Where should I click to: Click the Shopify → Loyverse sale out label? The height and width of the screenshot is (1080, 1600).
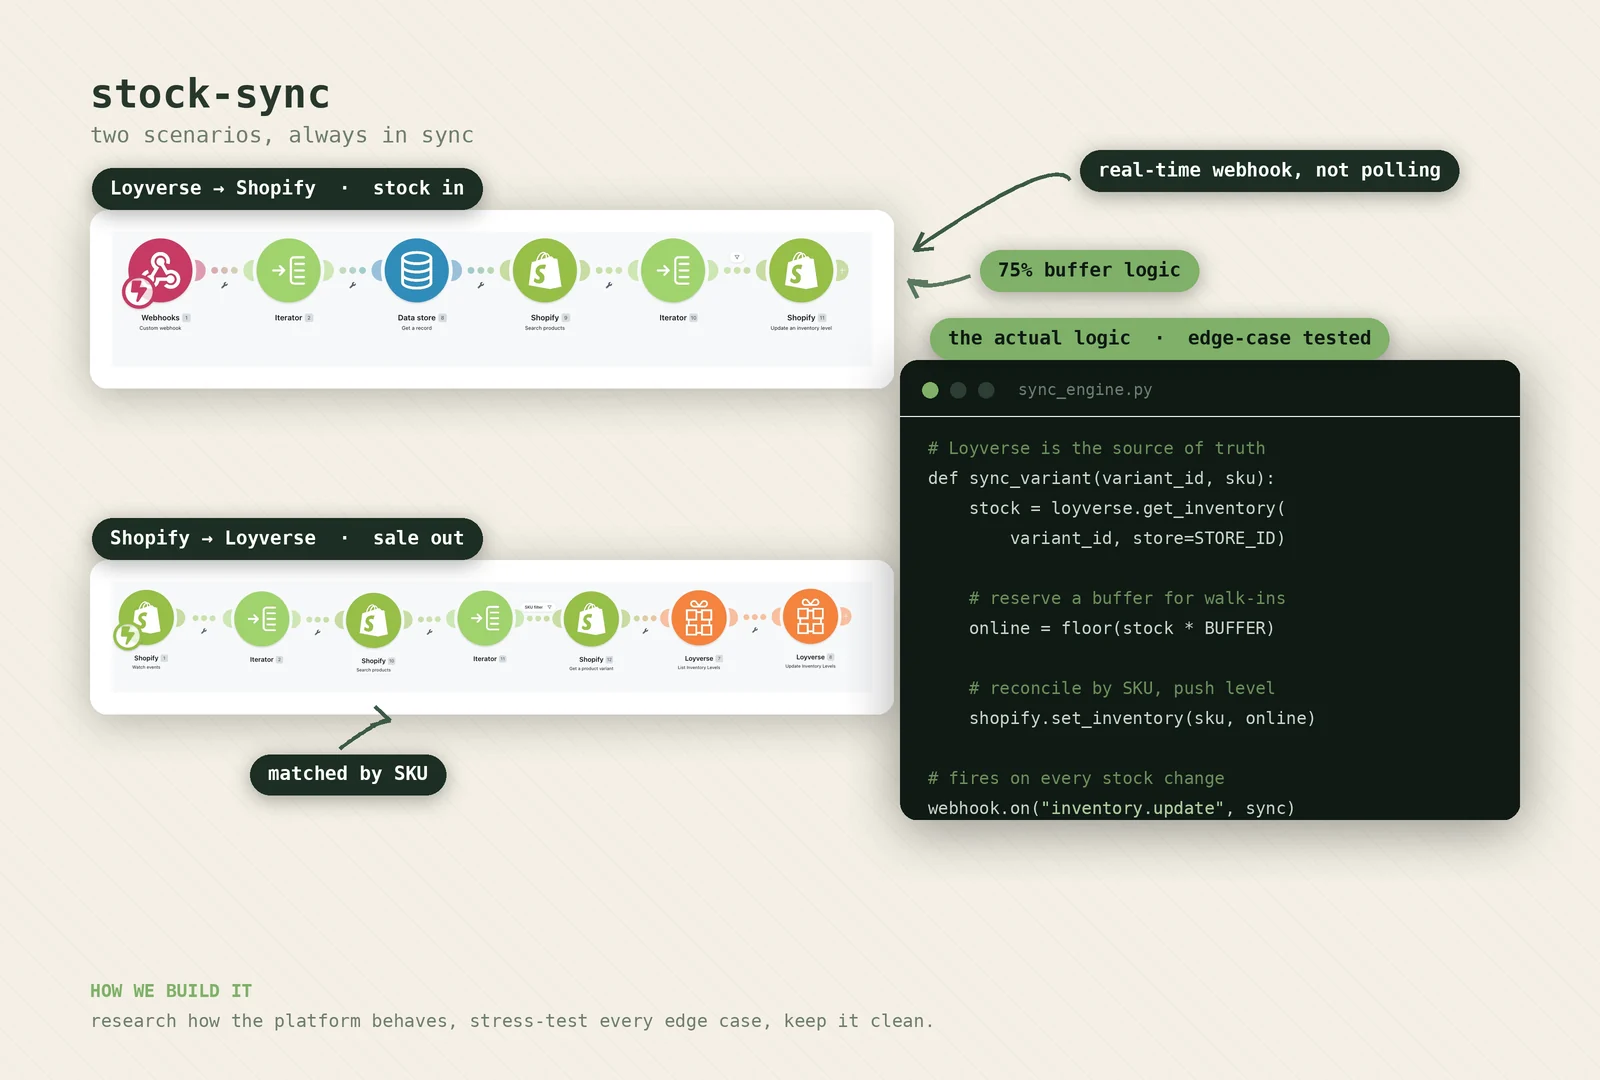coord(287,538)
